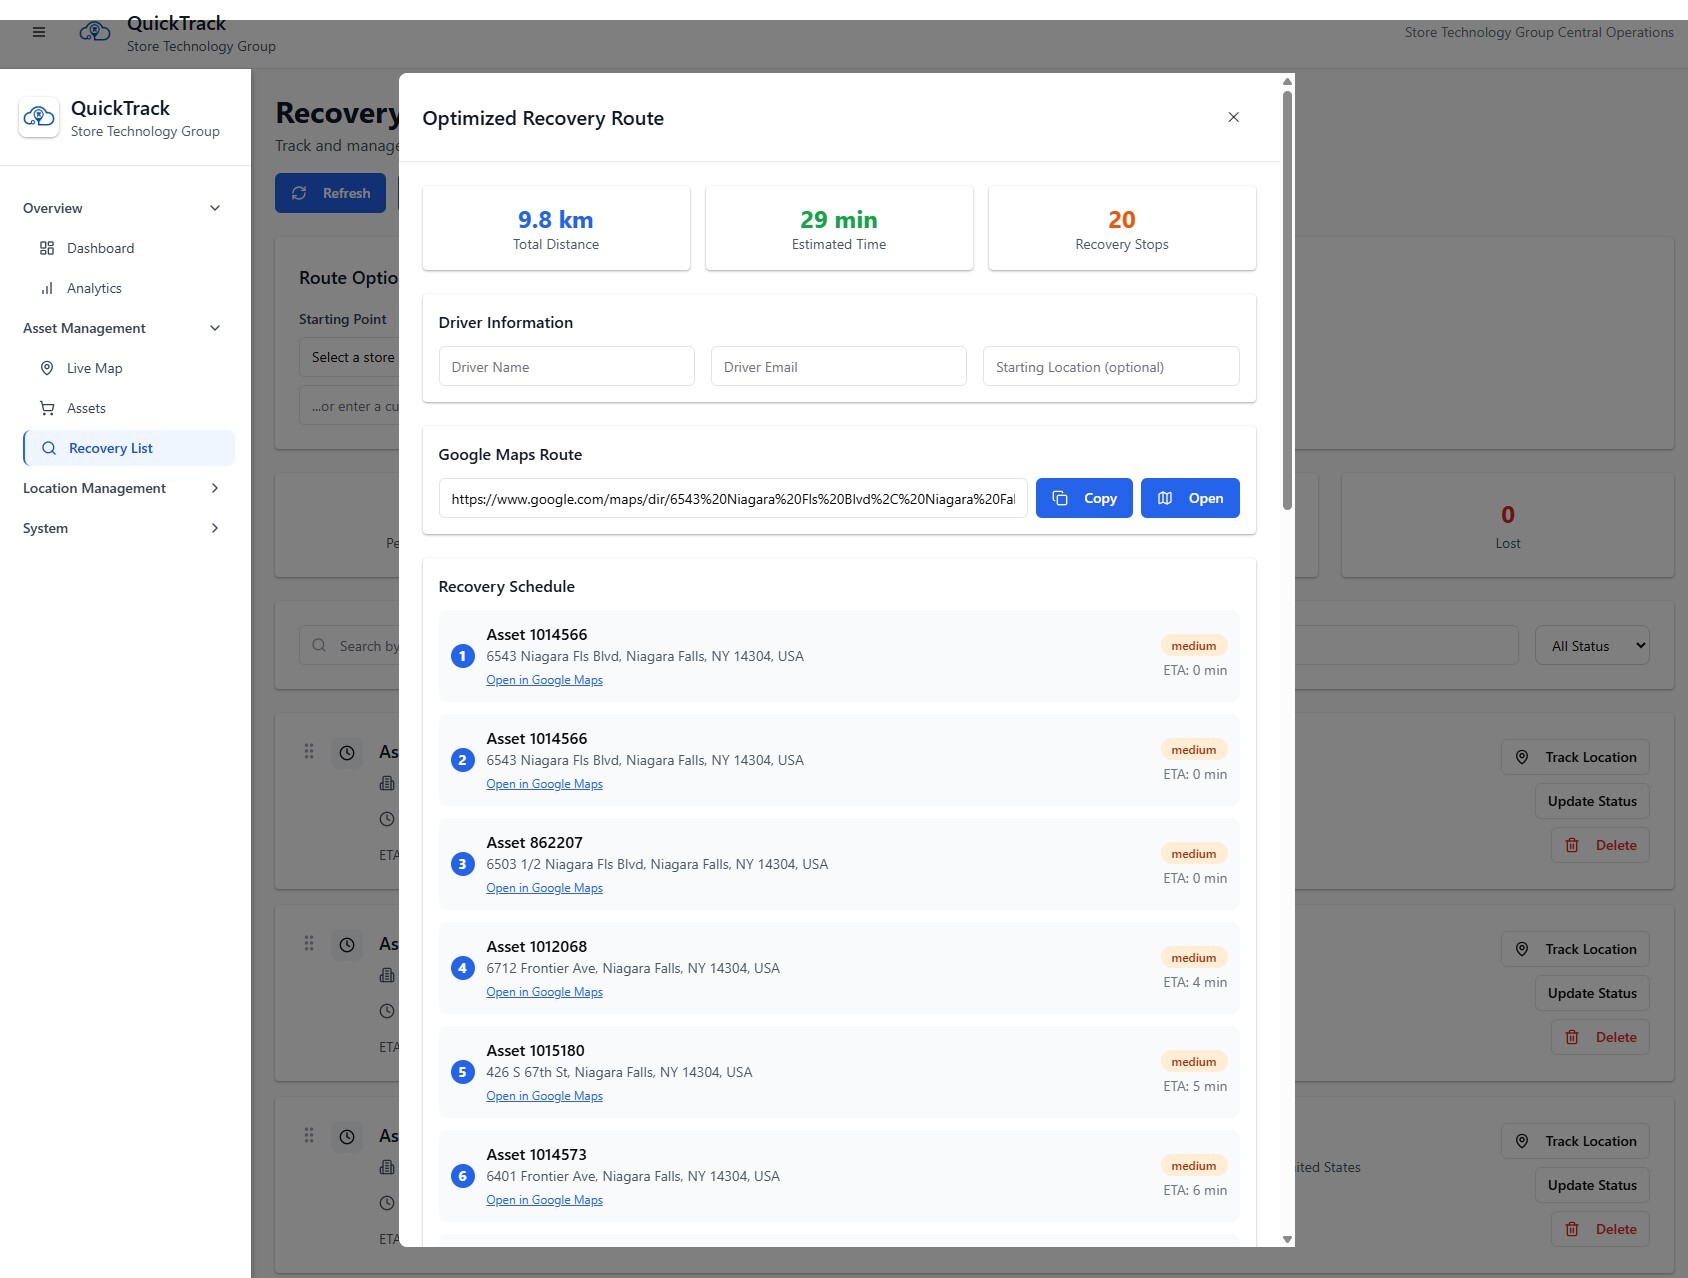Select the Dashboard grid icon

(x=46, y=247)
